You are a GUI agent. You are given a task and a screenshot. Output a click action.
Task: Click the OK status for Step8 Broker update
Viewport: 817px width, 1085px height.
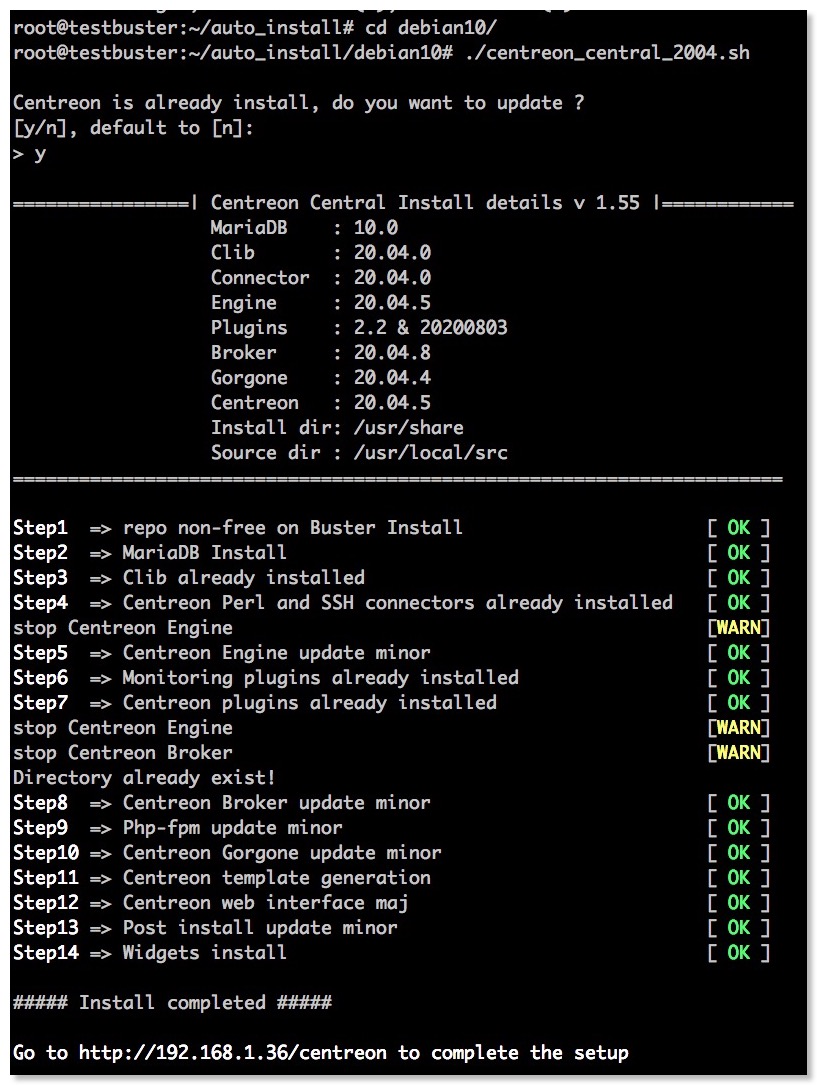[x=738, y=803]
